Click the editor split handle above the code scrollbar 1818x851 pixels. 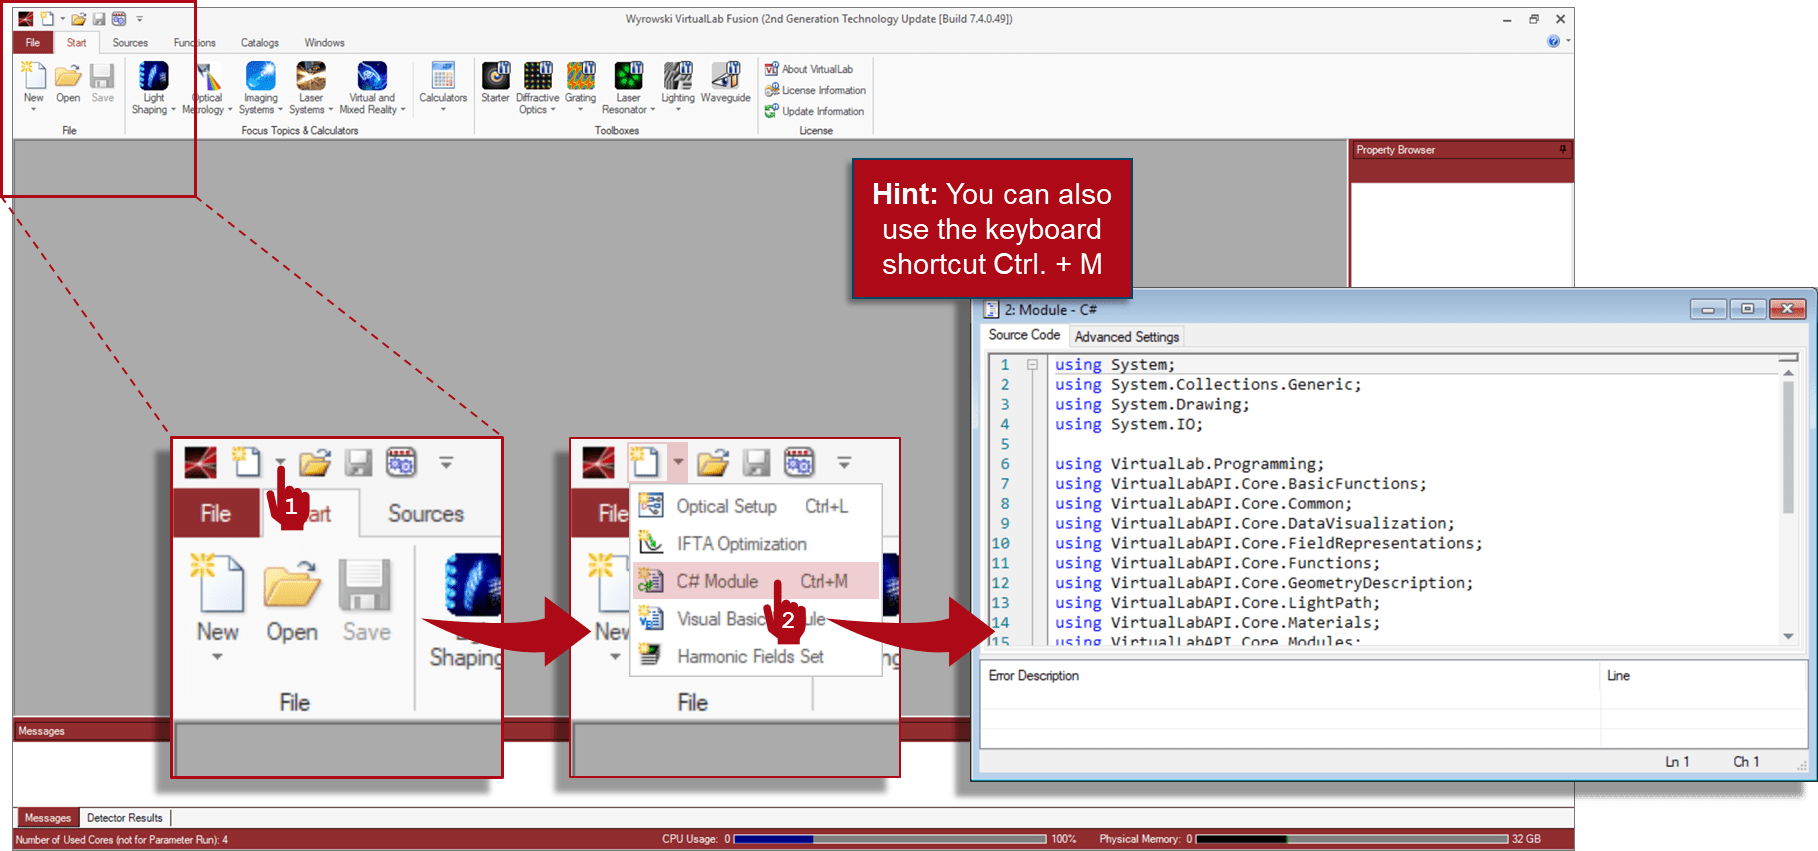coord(1788,357)
